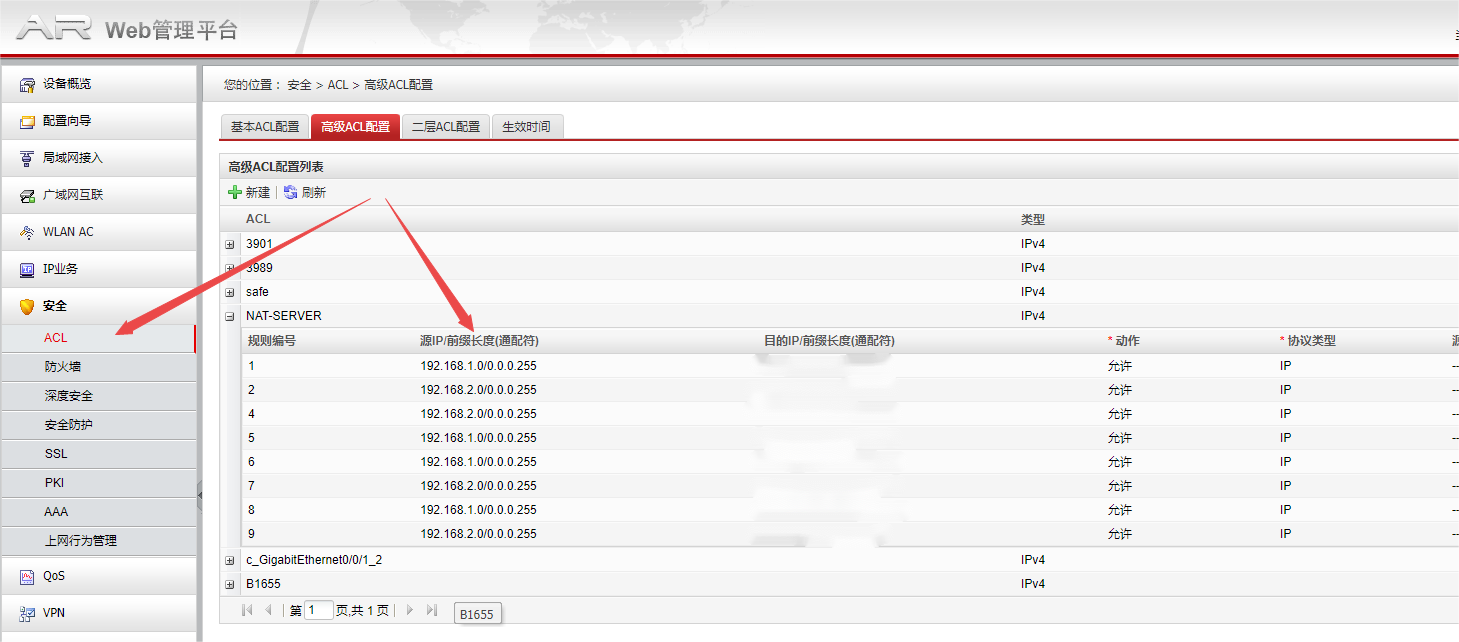Expand the 3901 ACL row

pyautogui.click(x=230, y=244)
